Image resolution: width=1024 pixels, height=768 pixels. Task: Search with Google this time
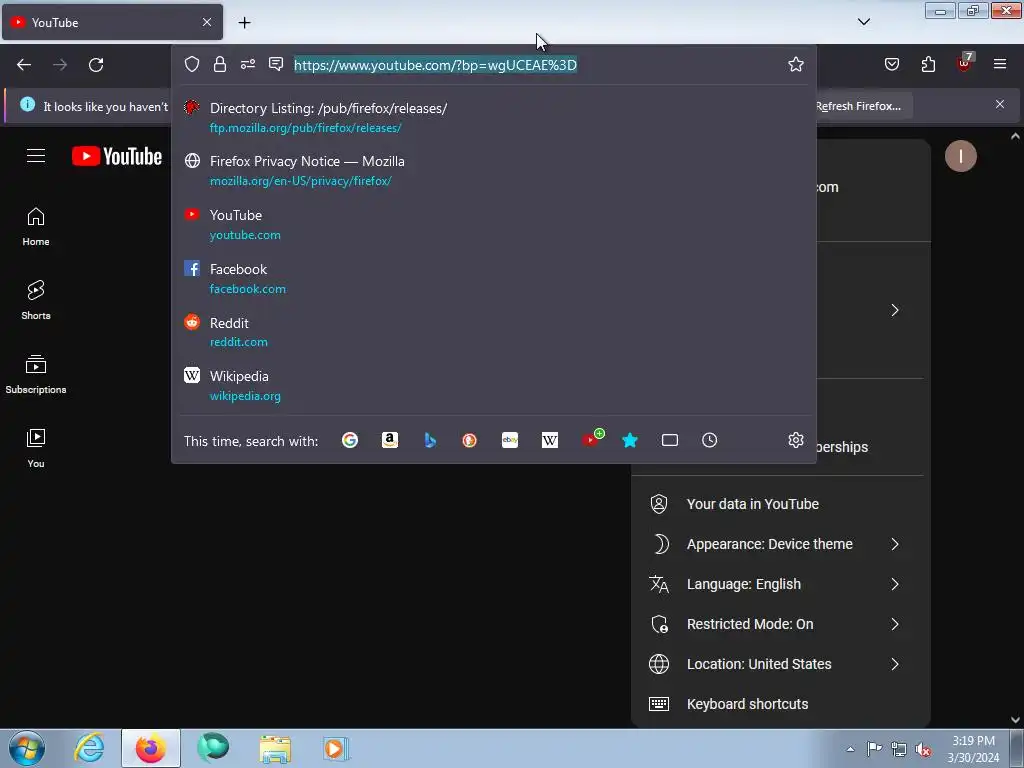coord(350,440)
